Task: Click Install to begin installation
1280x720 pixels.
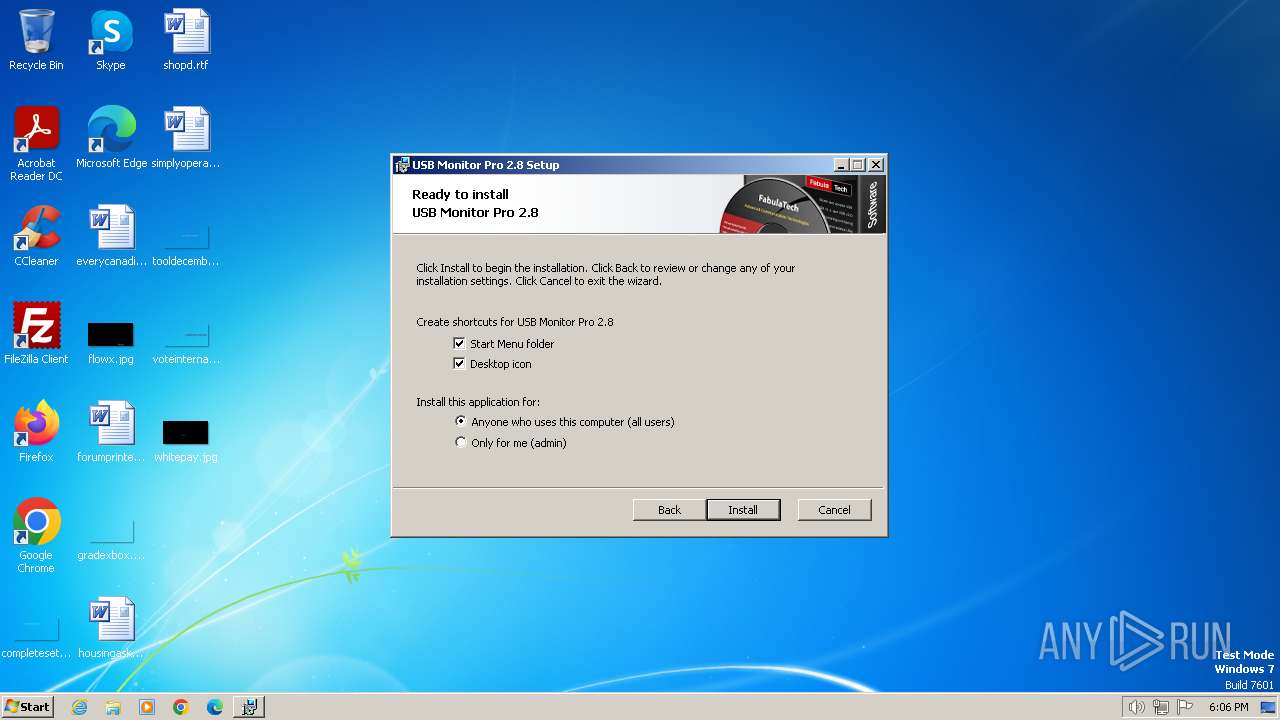Action: [x=743, y=510]
